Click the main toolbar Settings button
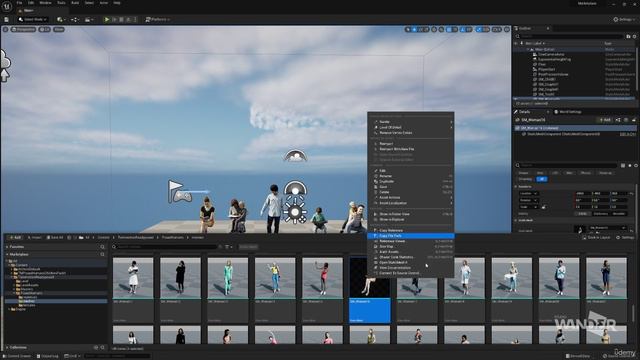Screen dimensions: 640x360 624,19
